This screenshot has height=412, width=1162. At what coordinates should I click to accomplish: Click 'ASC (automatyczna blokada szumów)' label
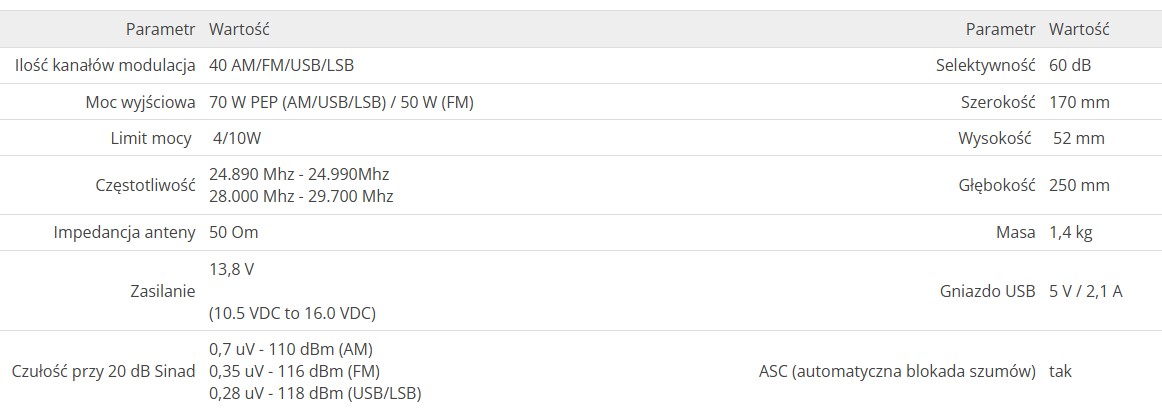tap(897, 371)
